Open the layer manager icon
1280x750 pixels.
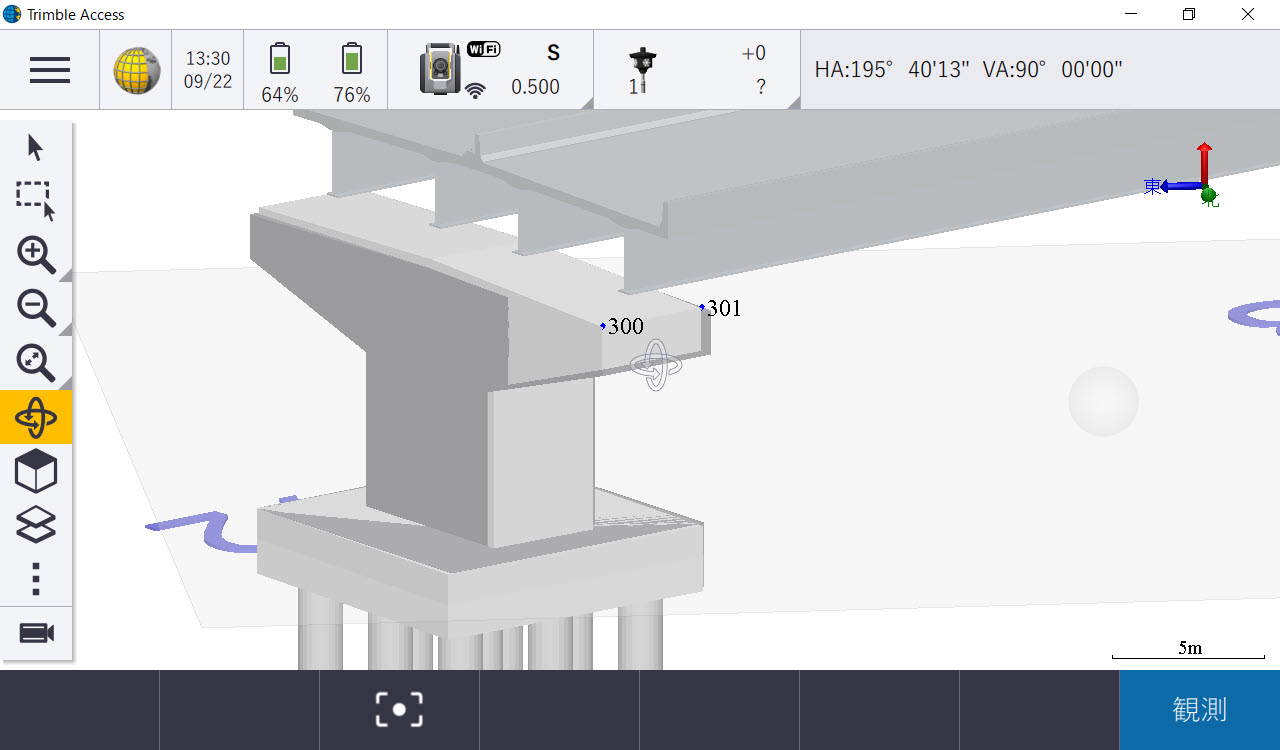[x=36, y=525]
